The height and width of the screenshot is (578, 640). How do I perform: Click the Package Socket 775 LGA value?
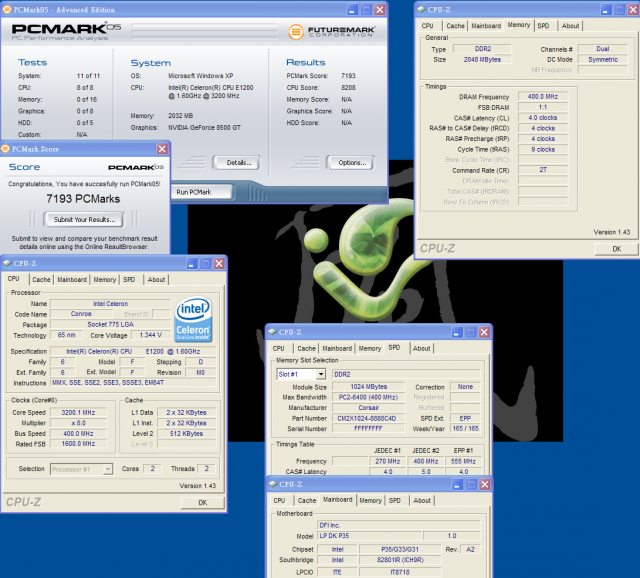[110, 325]
